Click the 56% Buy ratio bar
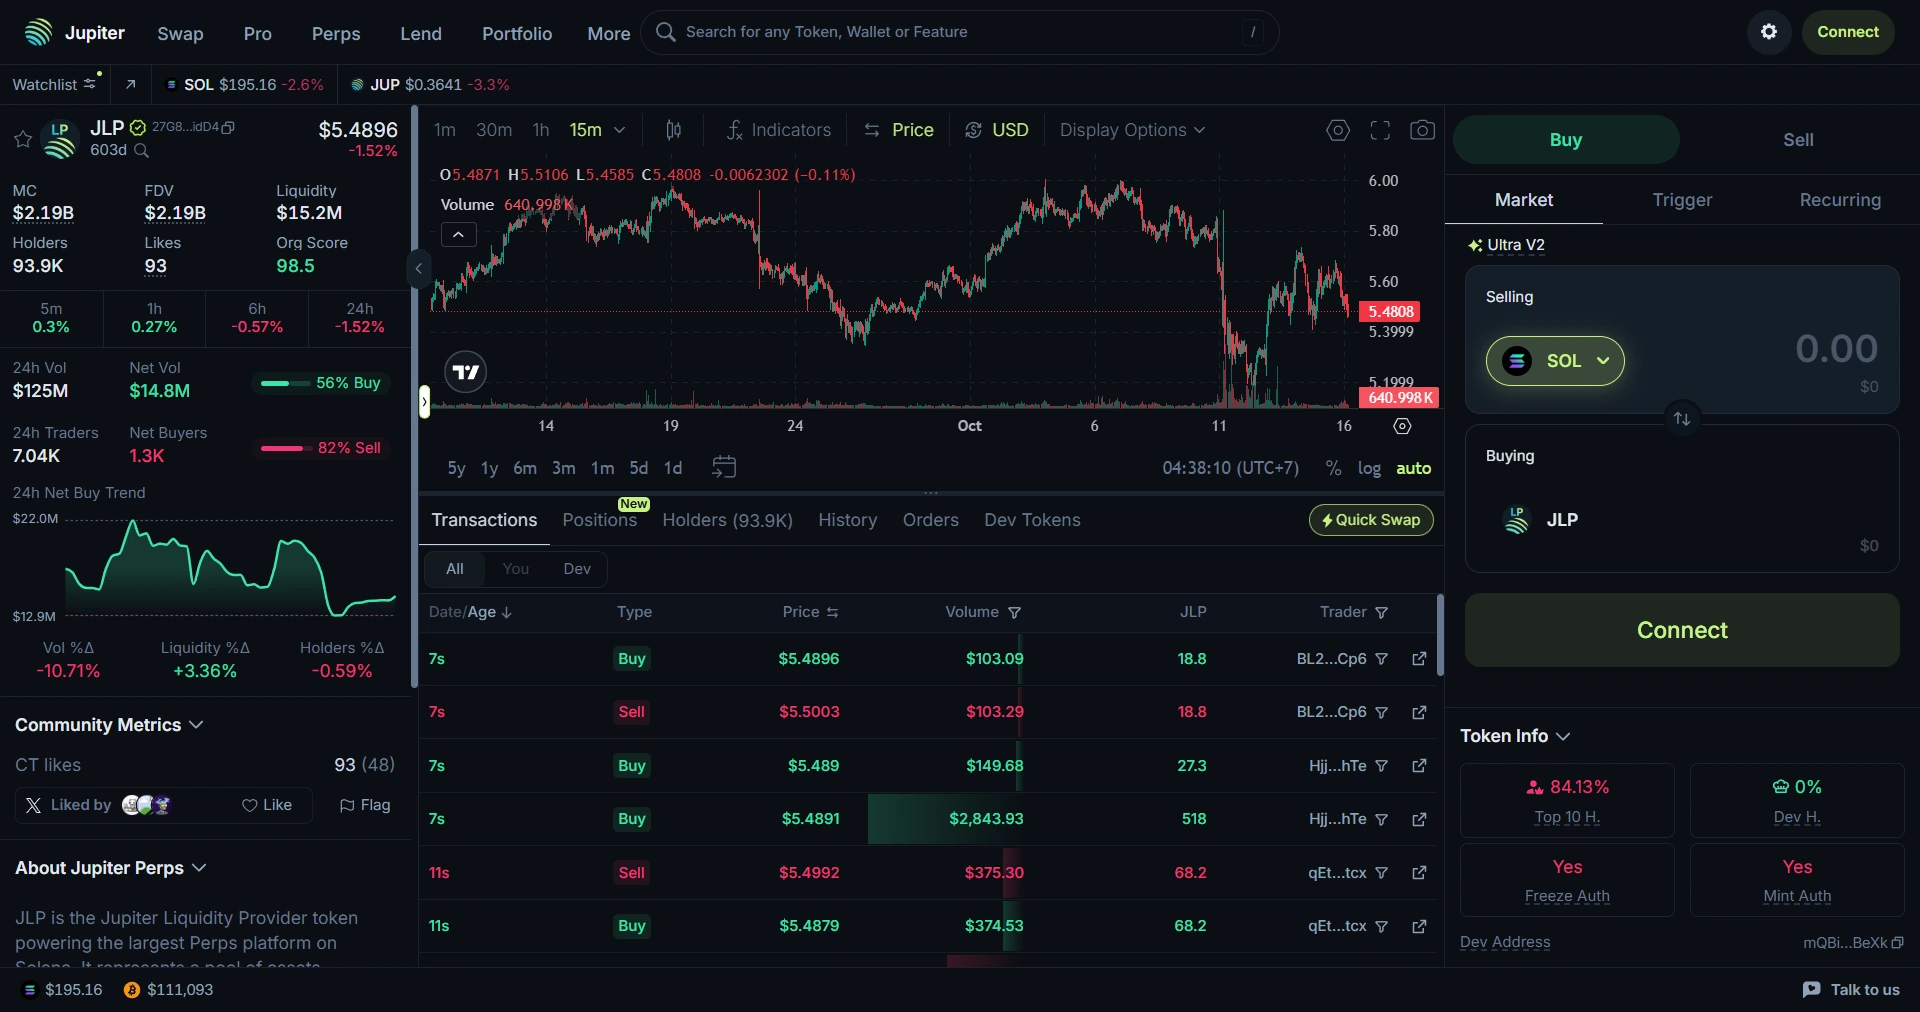This screenshot has width=1920, height=1012. 320,384
